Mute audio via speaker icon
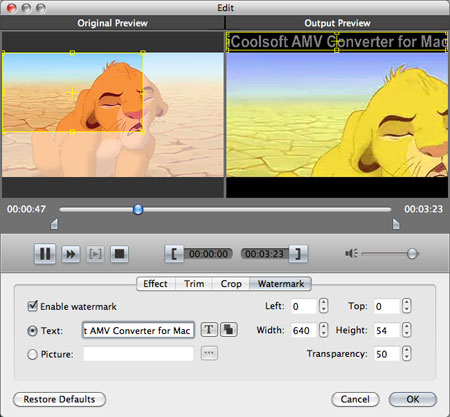This screenshot has width=450, height=417. [x=351, y=254]
